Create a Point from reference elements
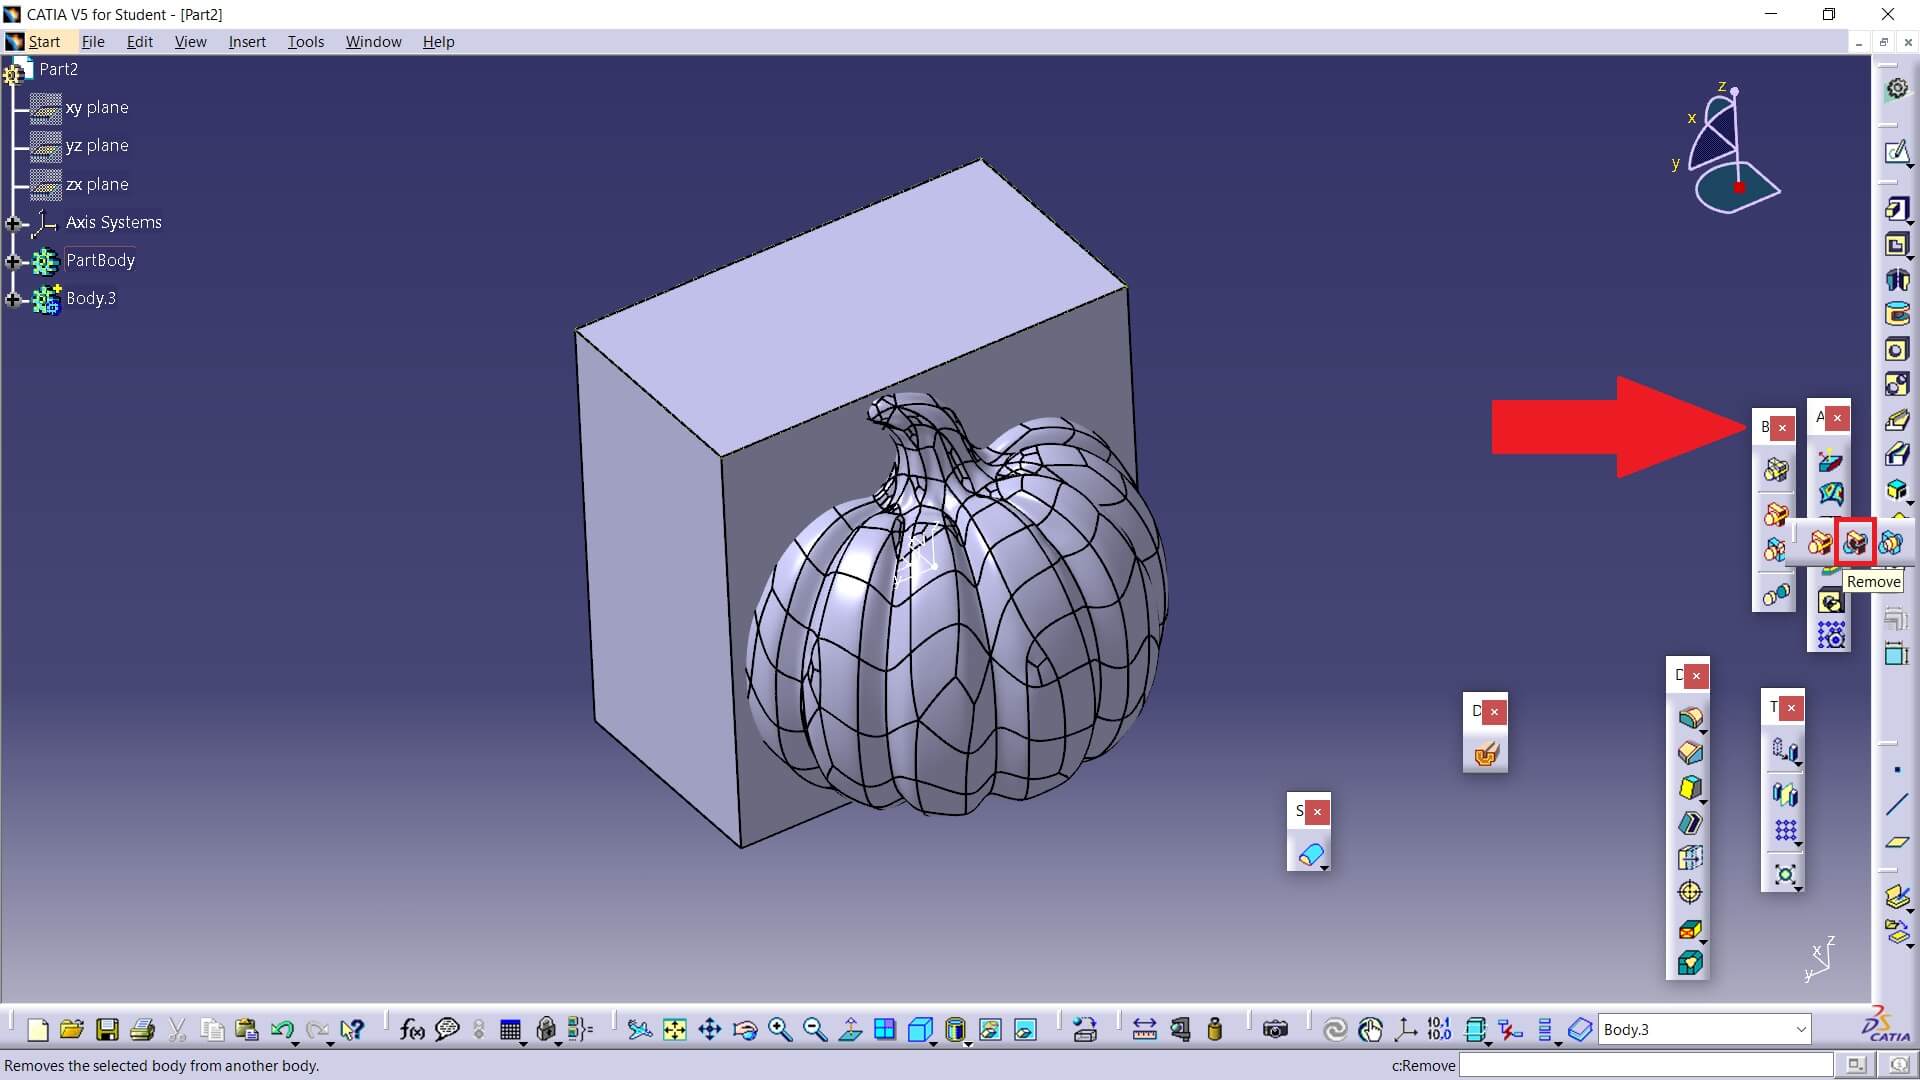 (1897, 770)
